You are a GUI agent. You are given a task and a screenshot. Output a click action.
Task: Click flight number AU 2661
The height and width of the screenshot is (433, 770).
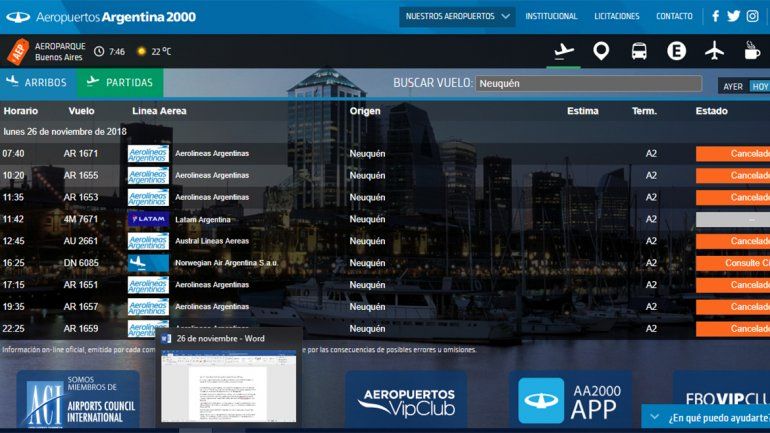81,241
